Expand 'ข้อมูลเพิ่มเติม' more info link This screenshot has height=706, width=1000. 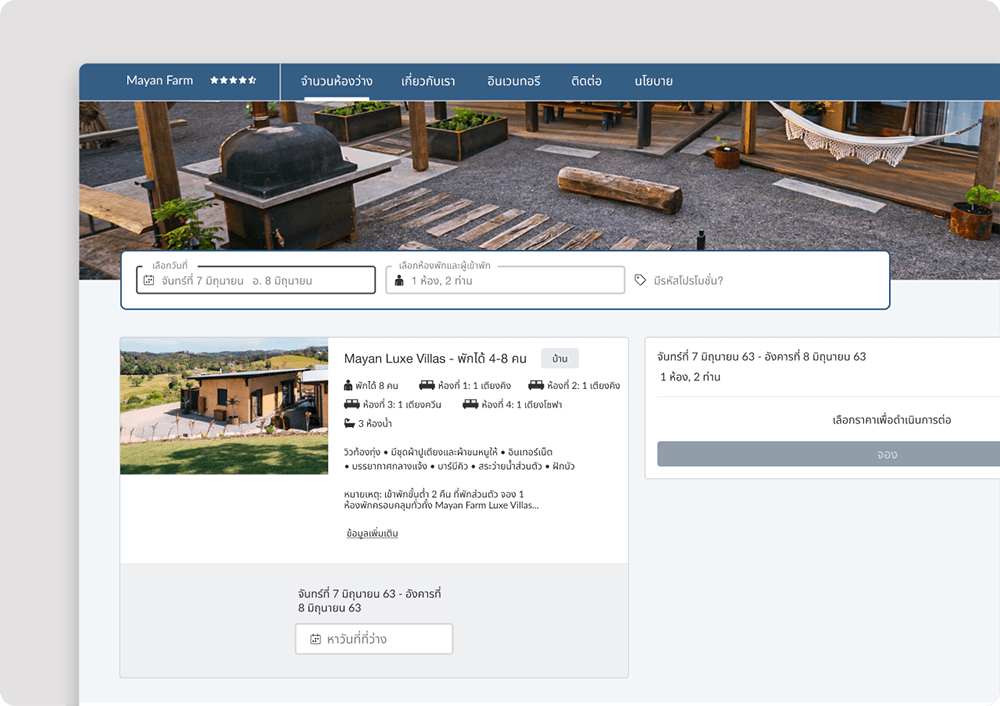point(372,534)
